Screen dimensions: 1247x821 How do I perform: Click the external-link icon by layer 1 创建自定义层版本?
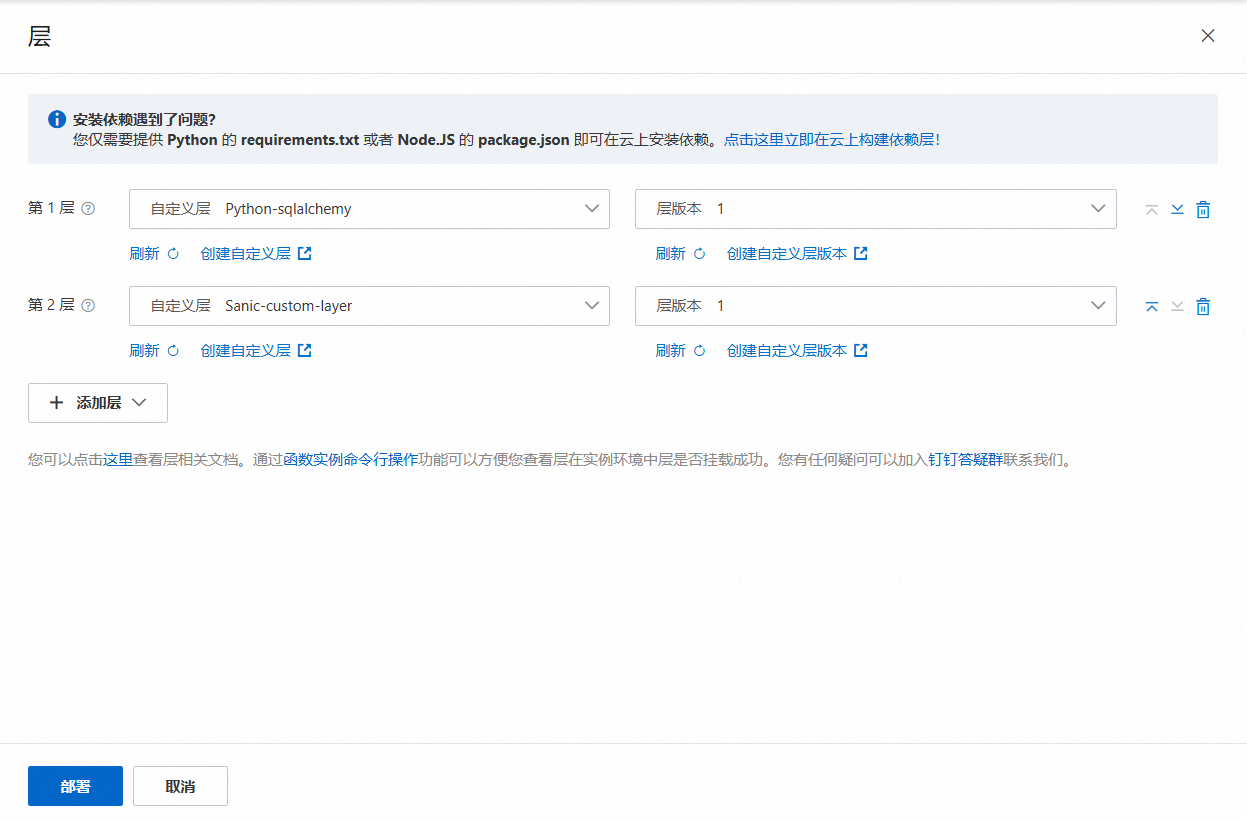point(860,254)
